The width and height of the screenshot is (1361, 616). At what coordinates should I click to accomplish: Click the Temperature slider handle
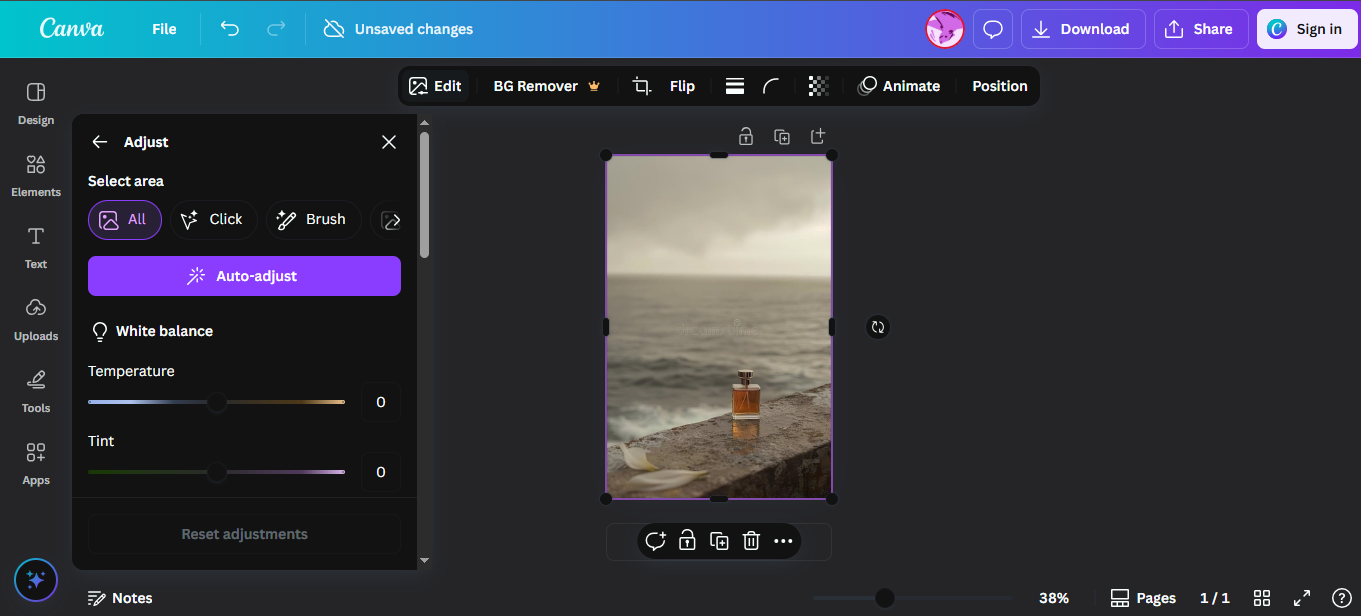pyautogui.click(x=217, y=402)
